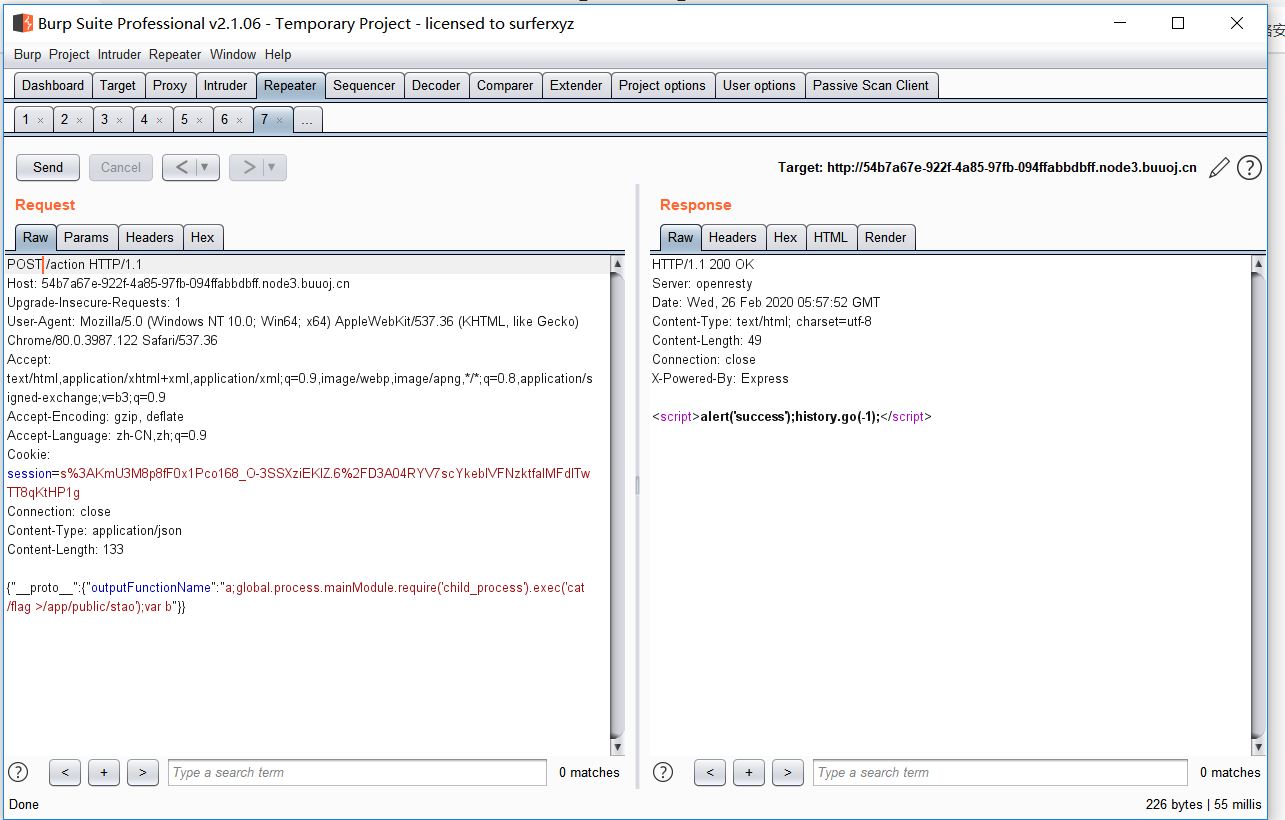Go back to previous request in history
Viewport: 1285px width, 820px height.
181,168
